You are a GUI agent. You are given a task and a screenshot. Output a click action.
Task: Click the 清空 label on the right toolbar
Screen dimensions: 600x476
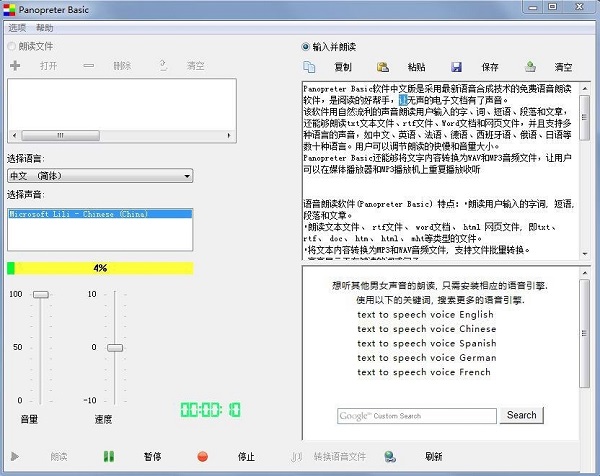[x=563, y=67]
